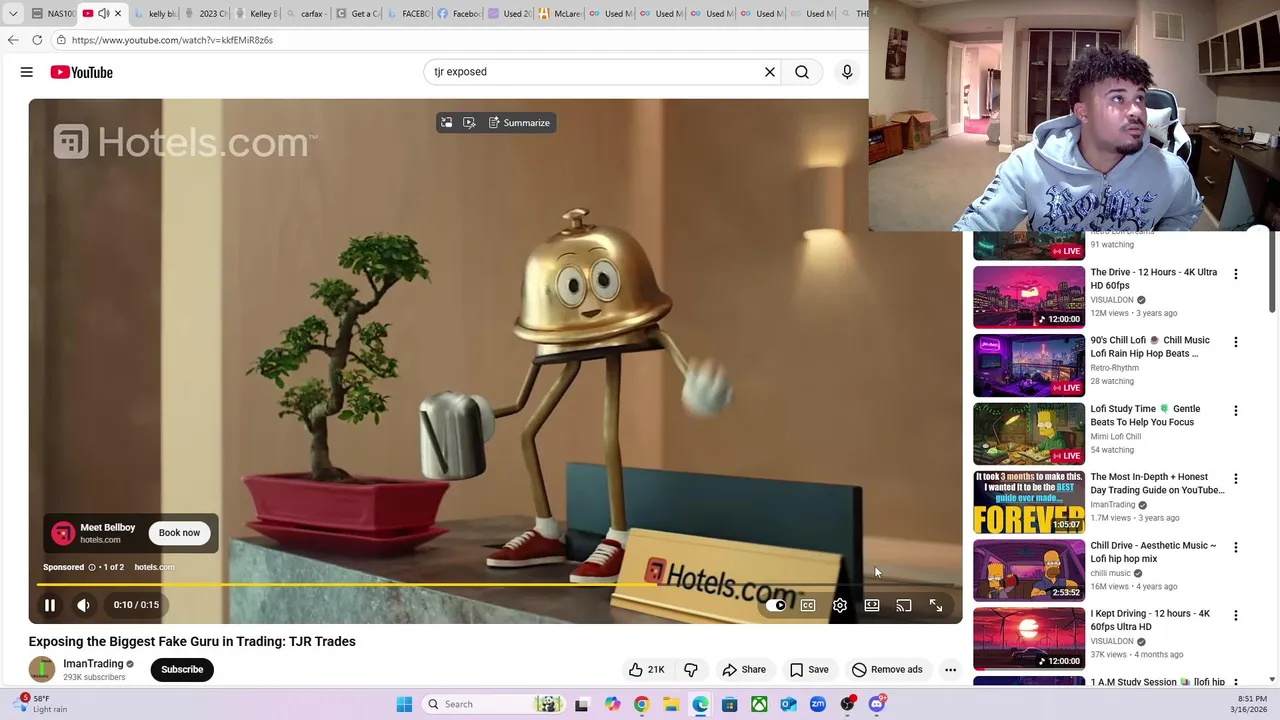
Task: Open Chrome from the taskbar
Action: tap(641, 704)
